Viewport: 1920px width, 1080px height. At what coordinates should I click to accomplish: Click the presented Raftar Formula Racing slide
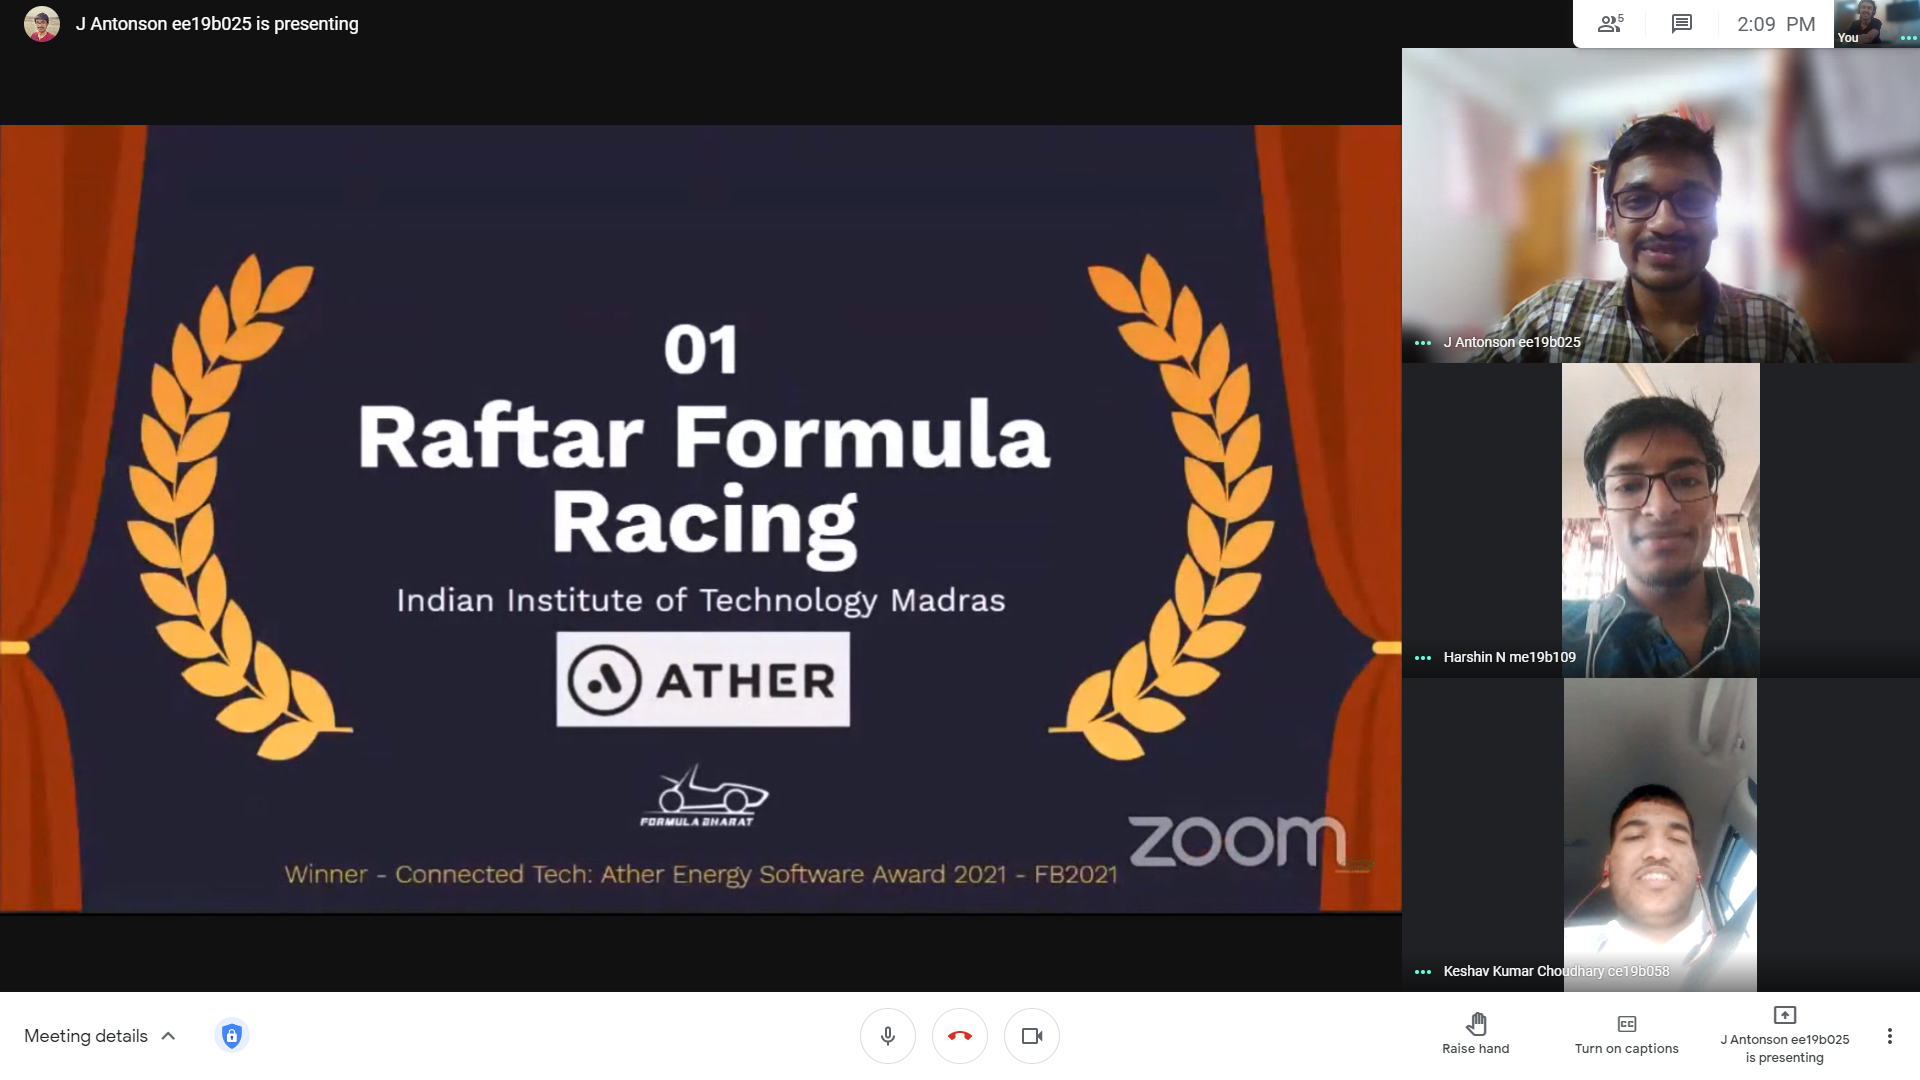pyautogui.click(x=700, y=518)
